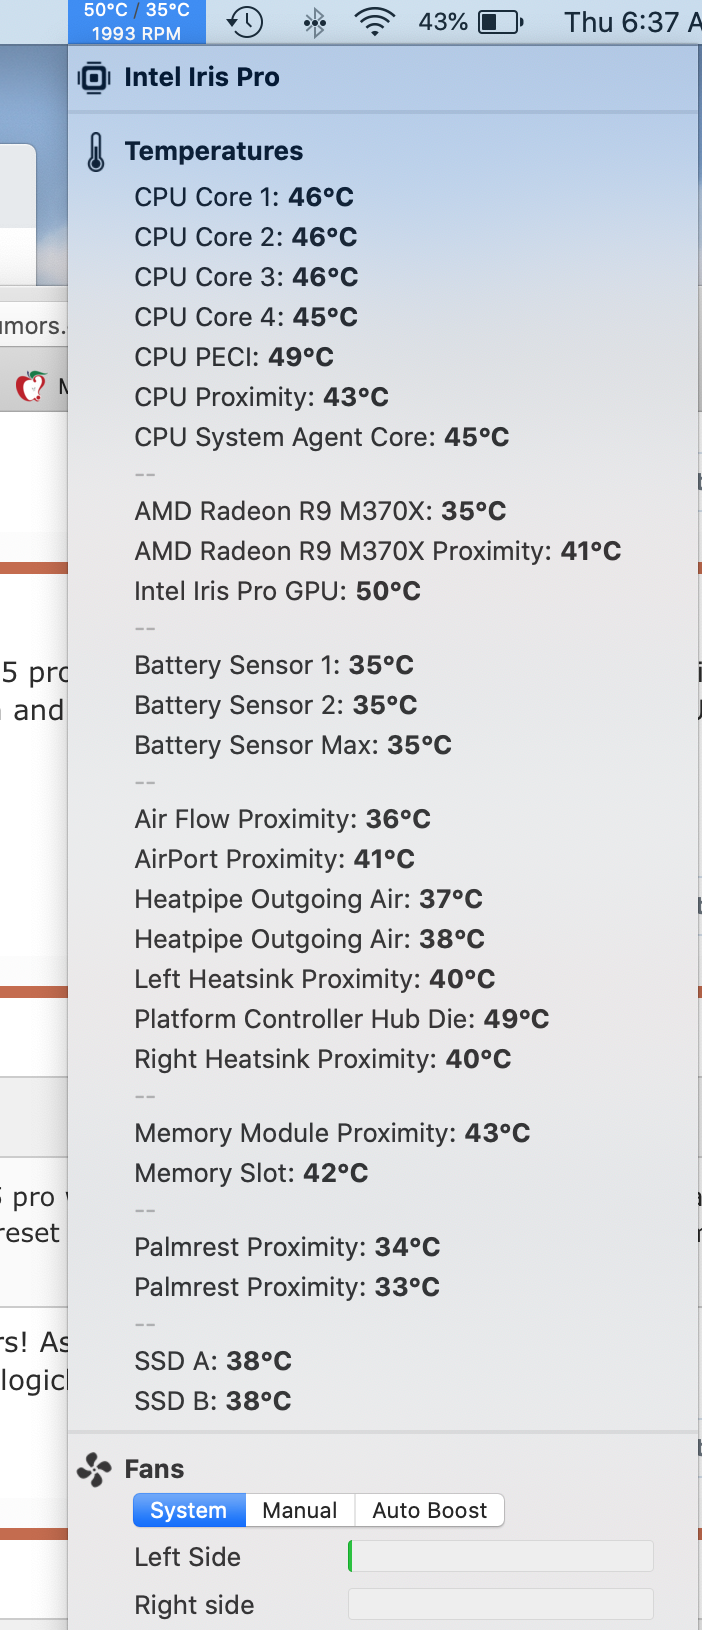
Task: Click the battery status icon
Action: tap(500, 22)
